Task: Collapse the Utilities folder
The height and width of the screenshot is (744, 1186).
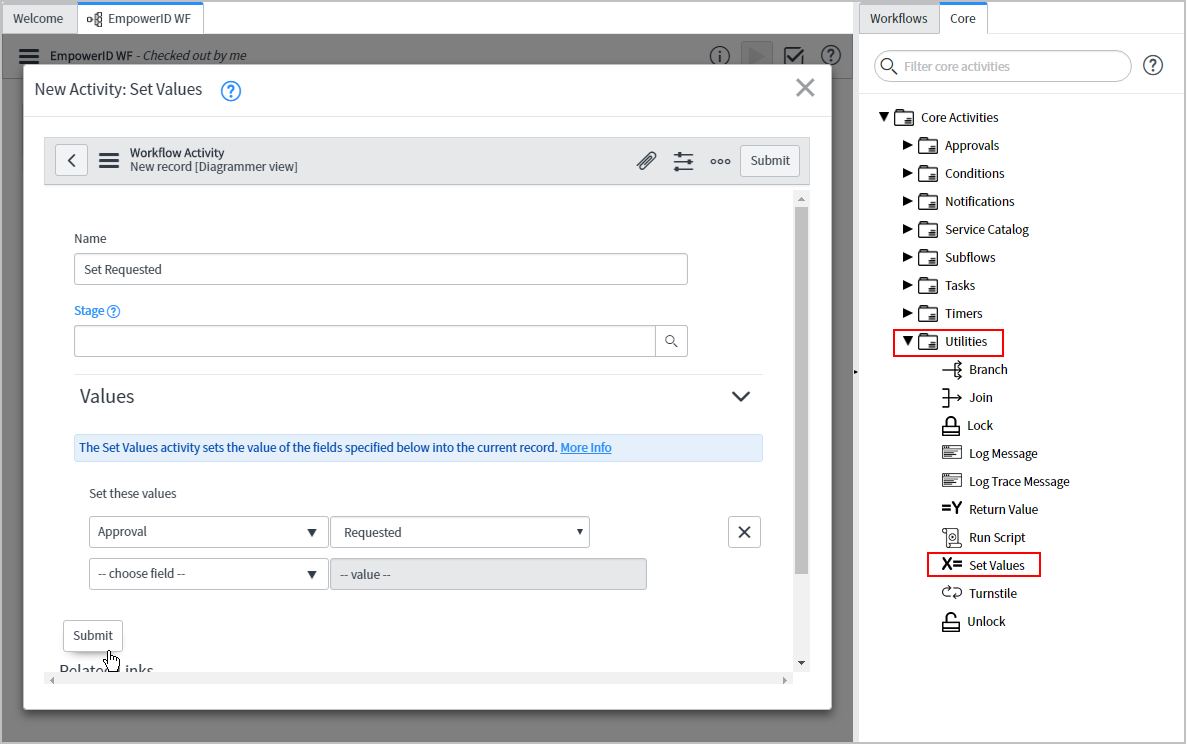Action: click(908, 341)
